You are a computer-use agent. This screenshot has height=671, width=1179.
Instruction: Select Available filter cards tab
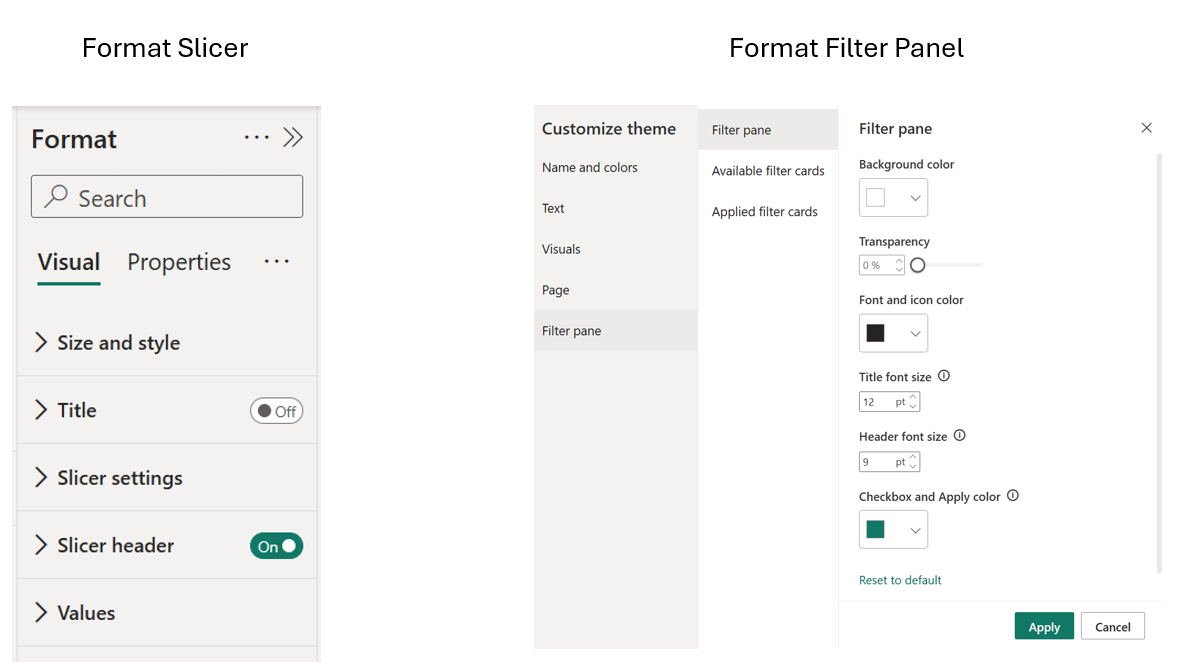tap(767, 170)
